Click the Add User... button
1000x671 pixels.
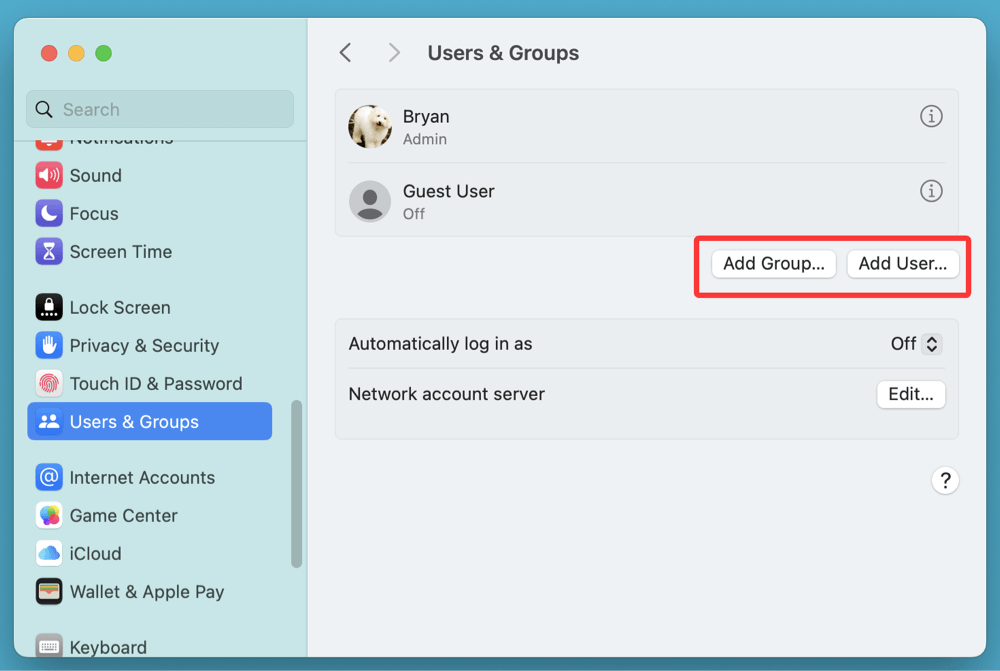pyautogui.click(x=902, y=264)
